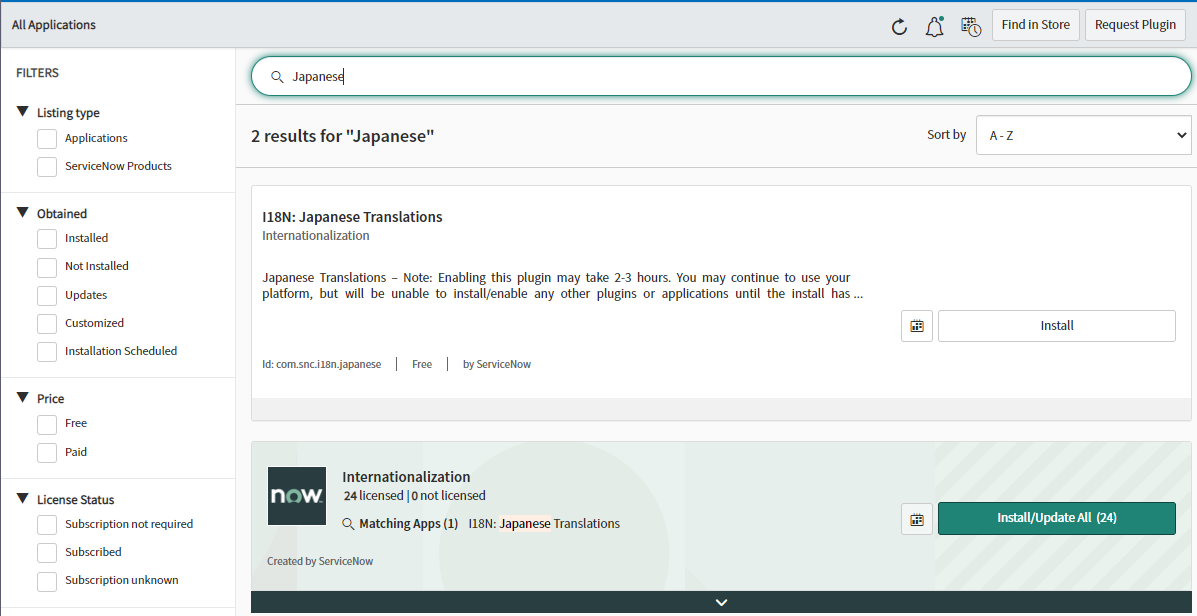Click the 'Internationalization' category under the plugin title
The width and height of the screenshot is (1197, 616).
315,236
